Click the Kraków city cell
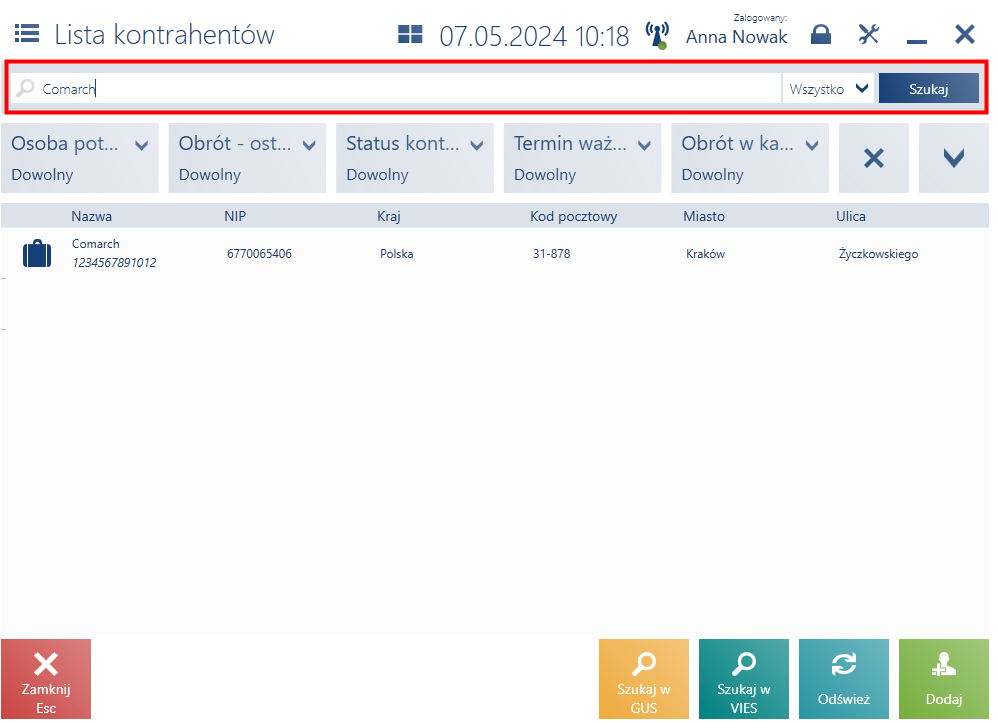 click(x=705, y=253)
